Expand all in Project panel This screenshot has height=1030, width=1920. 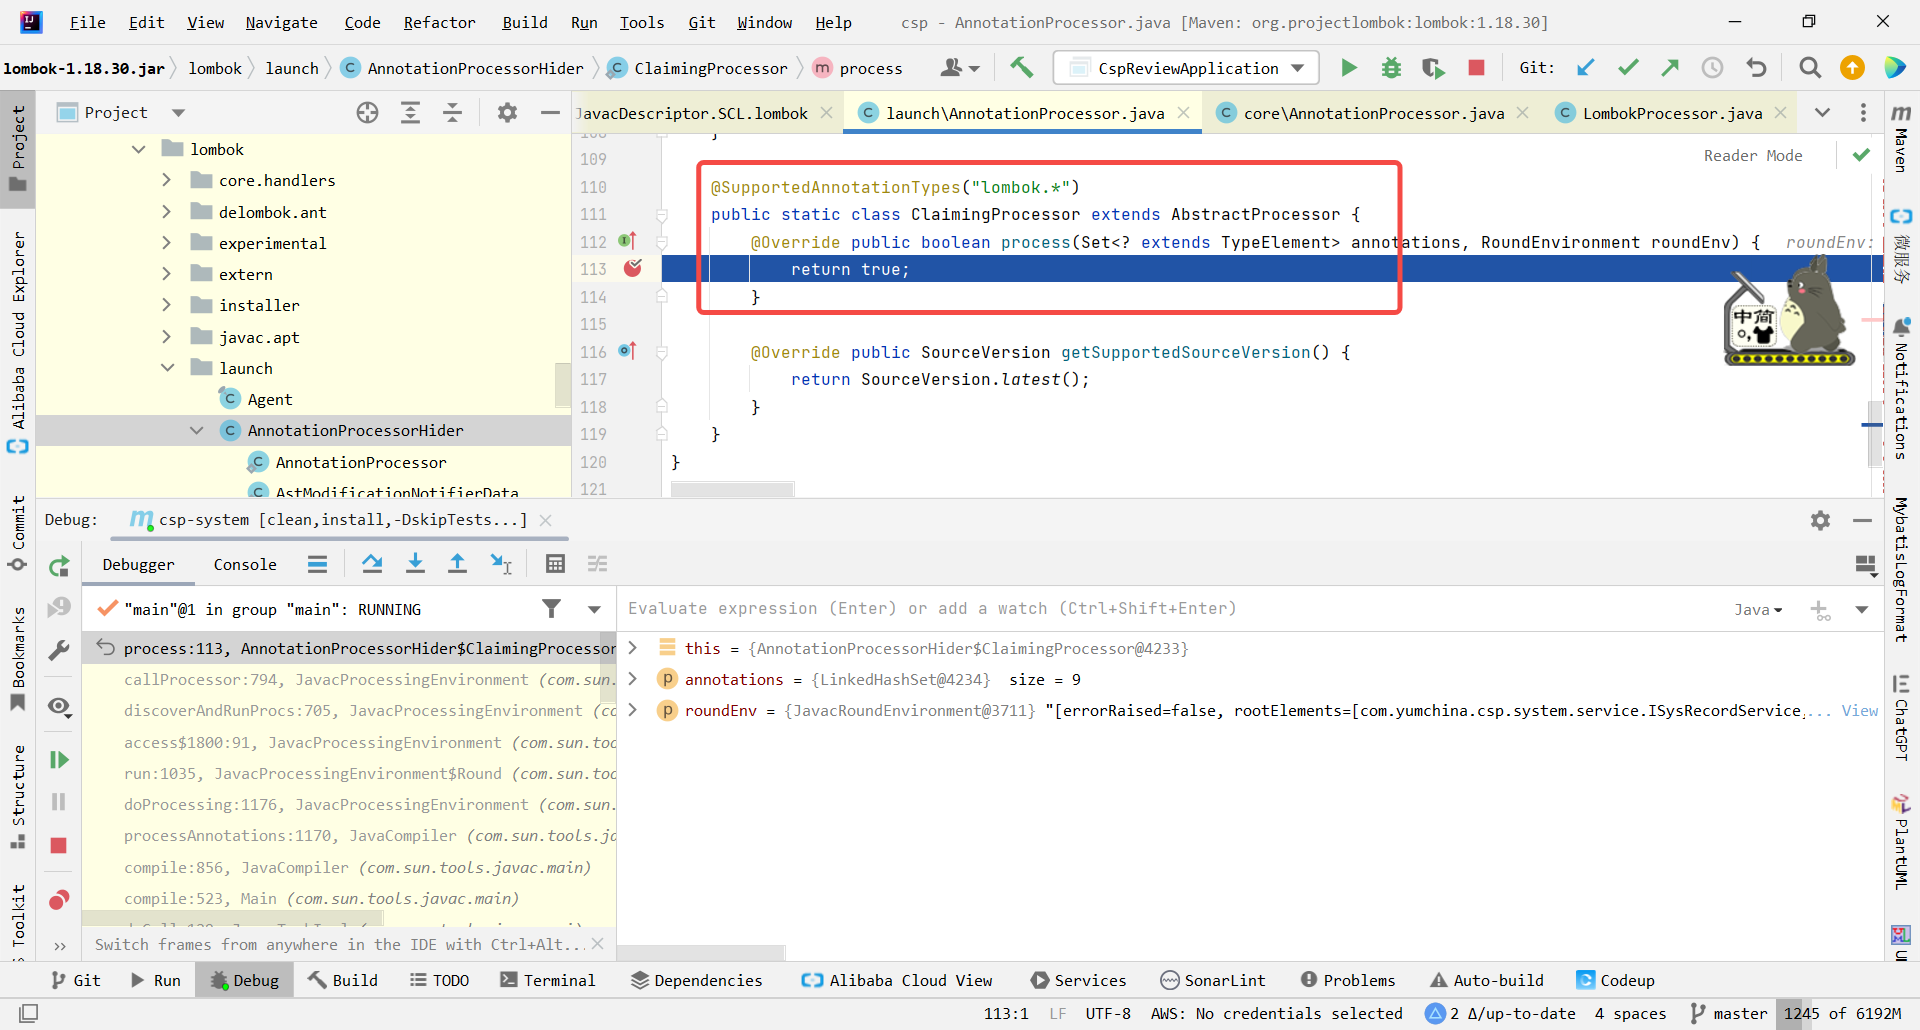click(410, 113)
